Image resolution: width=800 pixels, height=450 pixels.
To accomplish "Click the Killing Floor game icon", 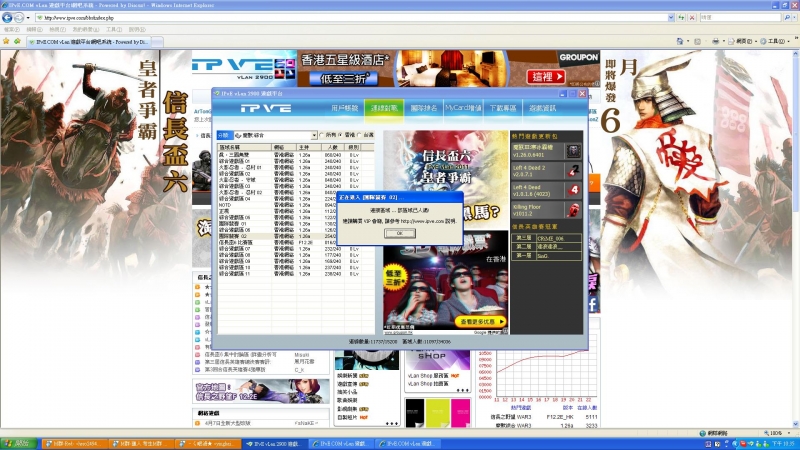I will coord(575,209).
